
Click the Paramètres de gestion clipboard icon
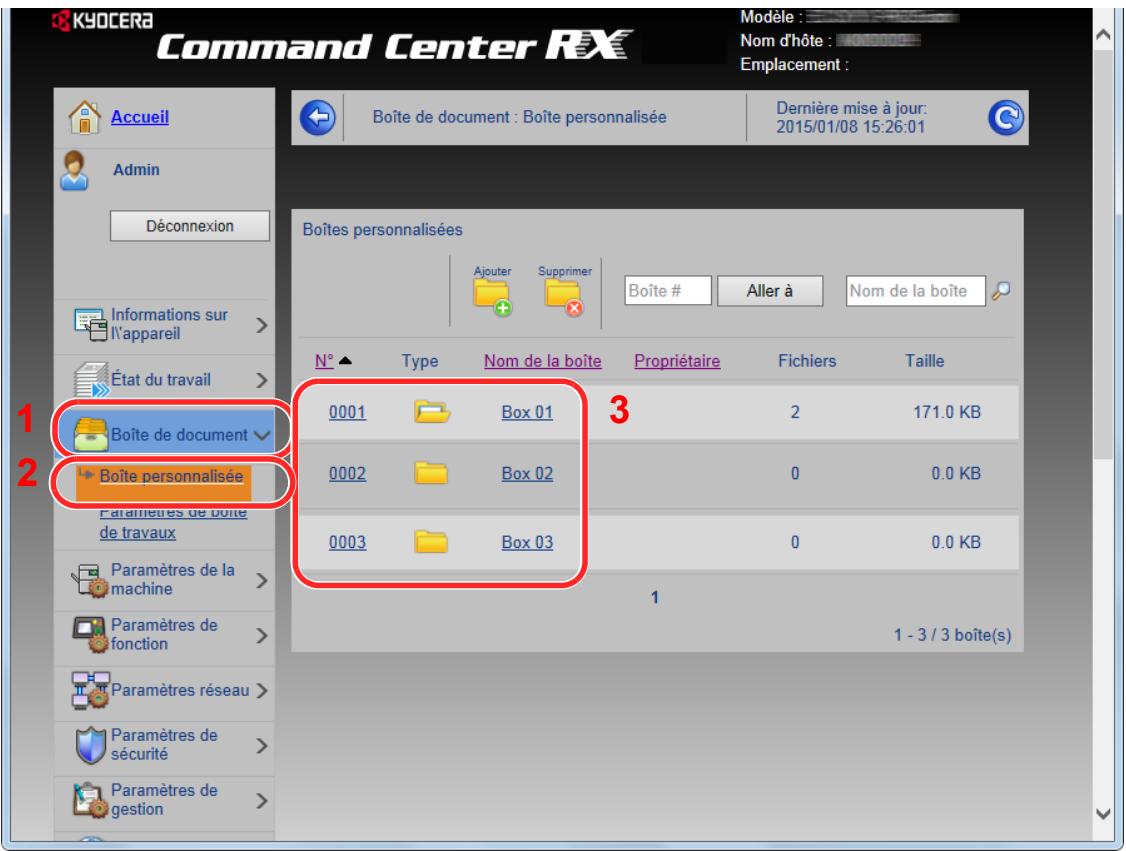(x=90, y=800)
